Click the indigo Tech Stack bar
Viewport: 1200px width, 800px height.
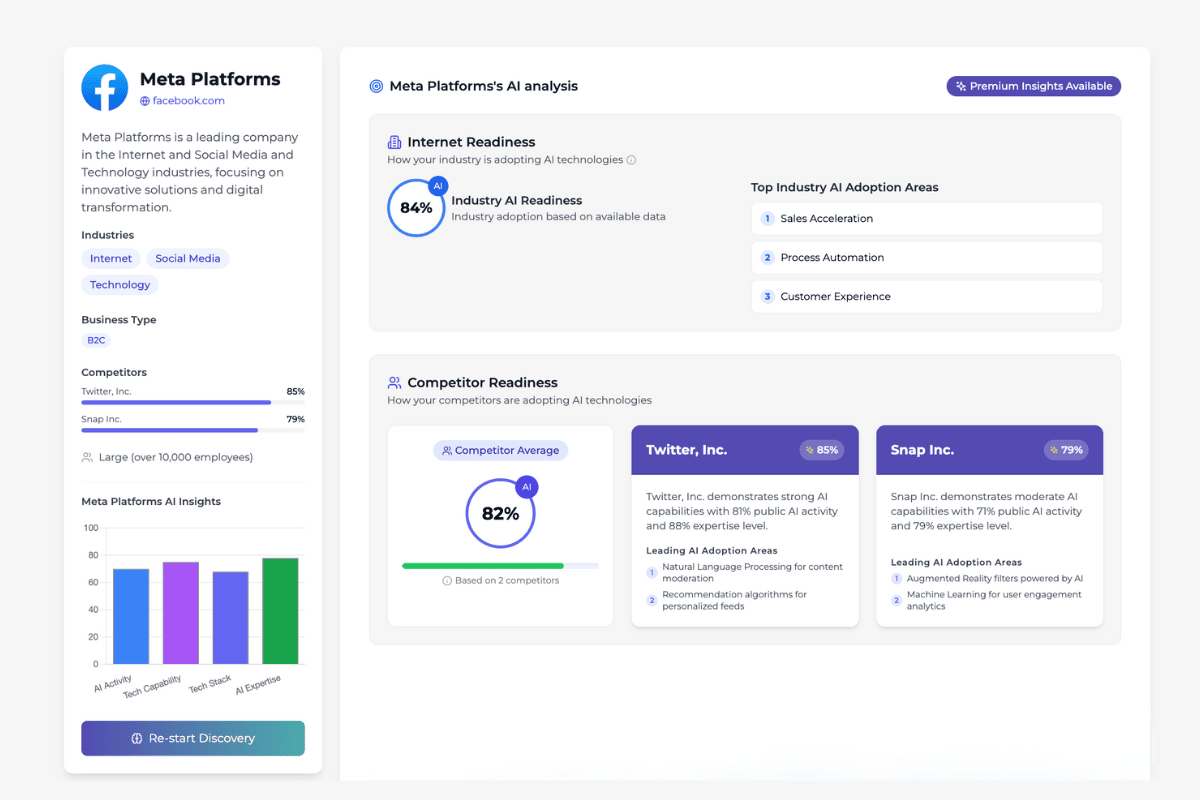pos(231,618)
